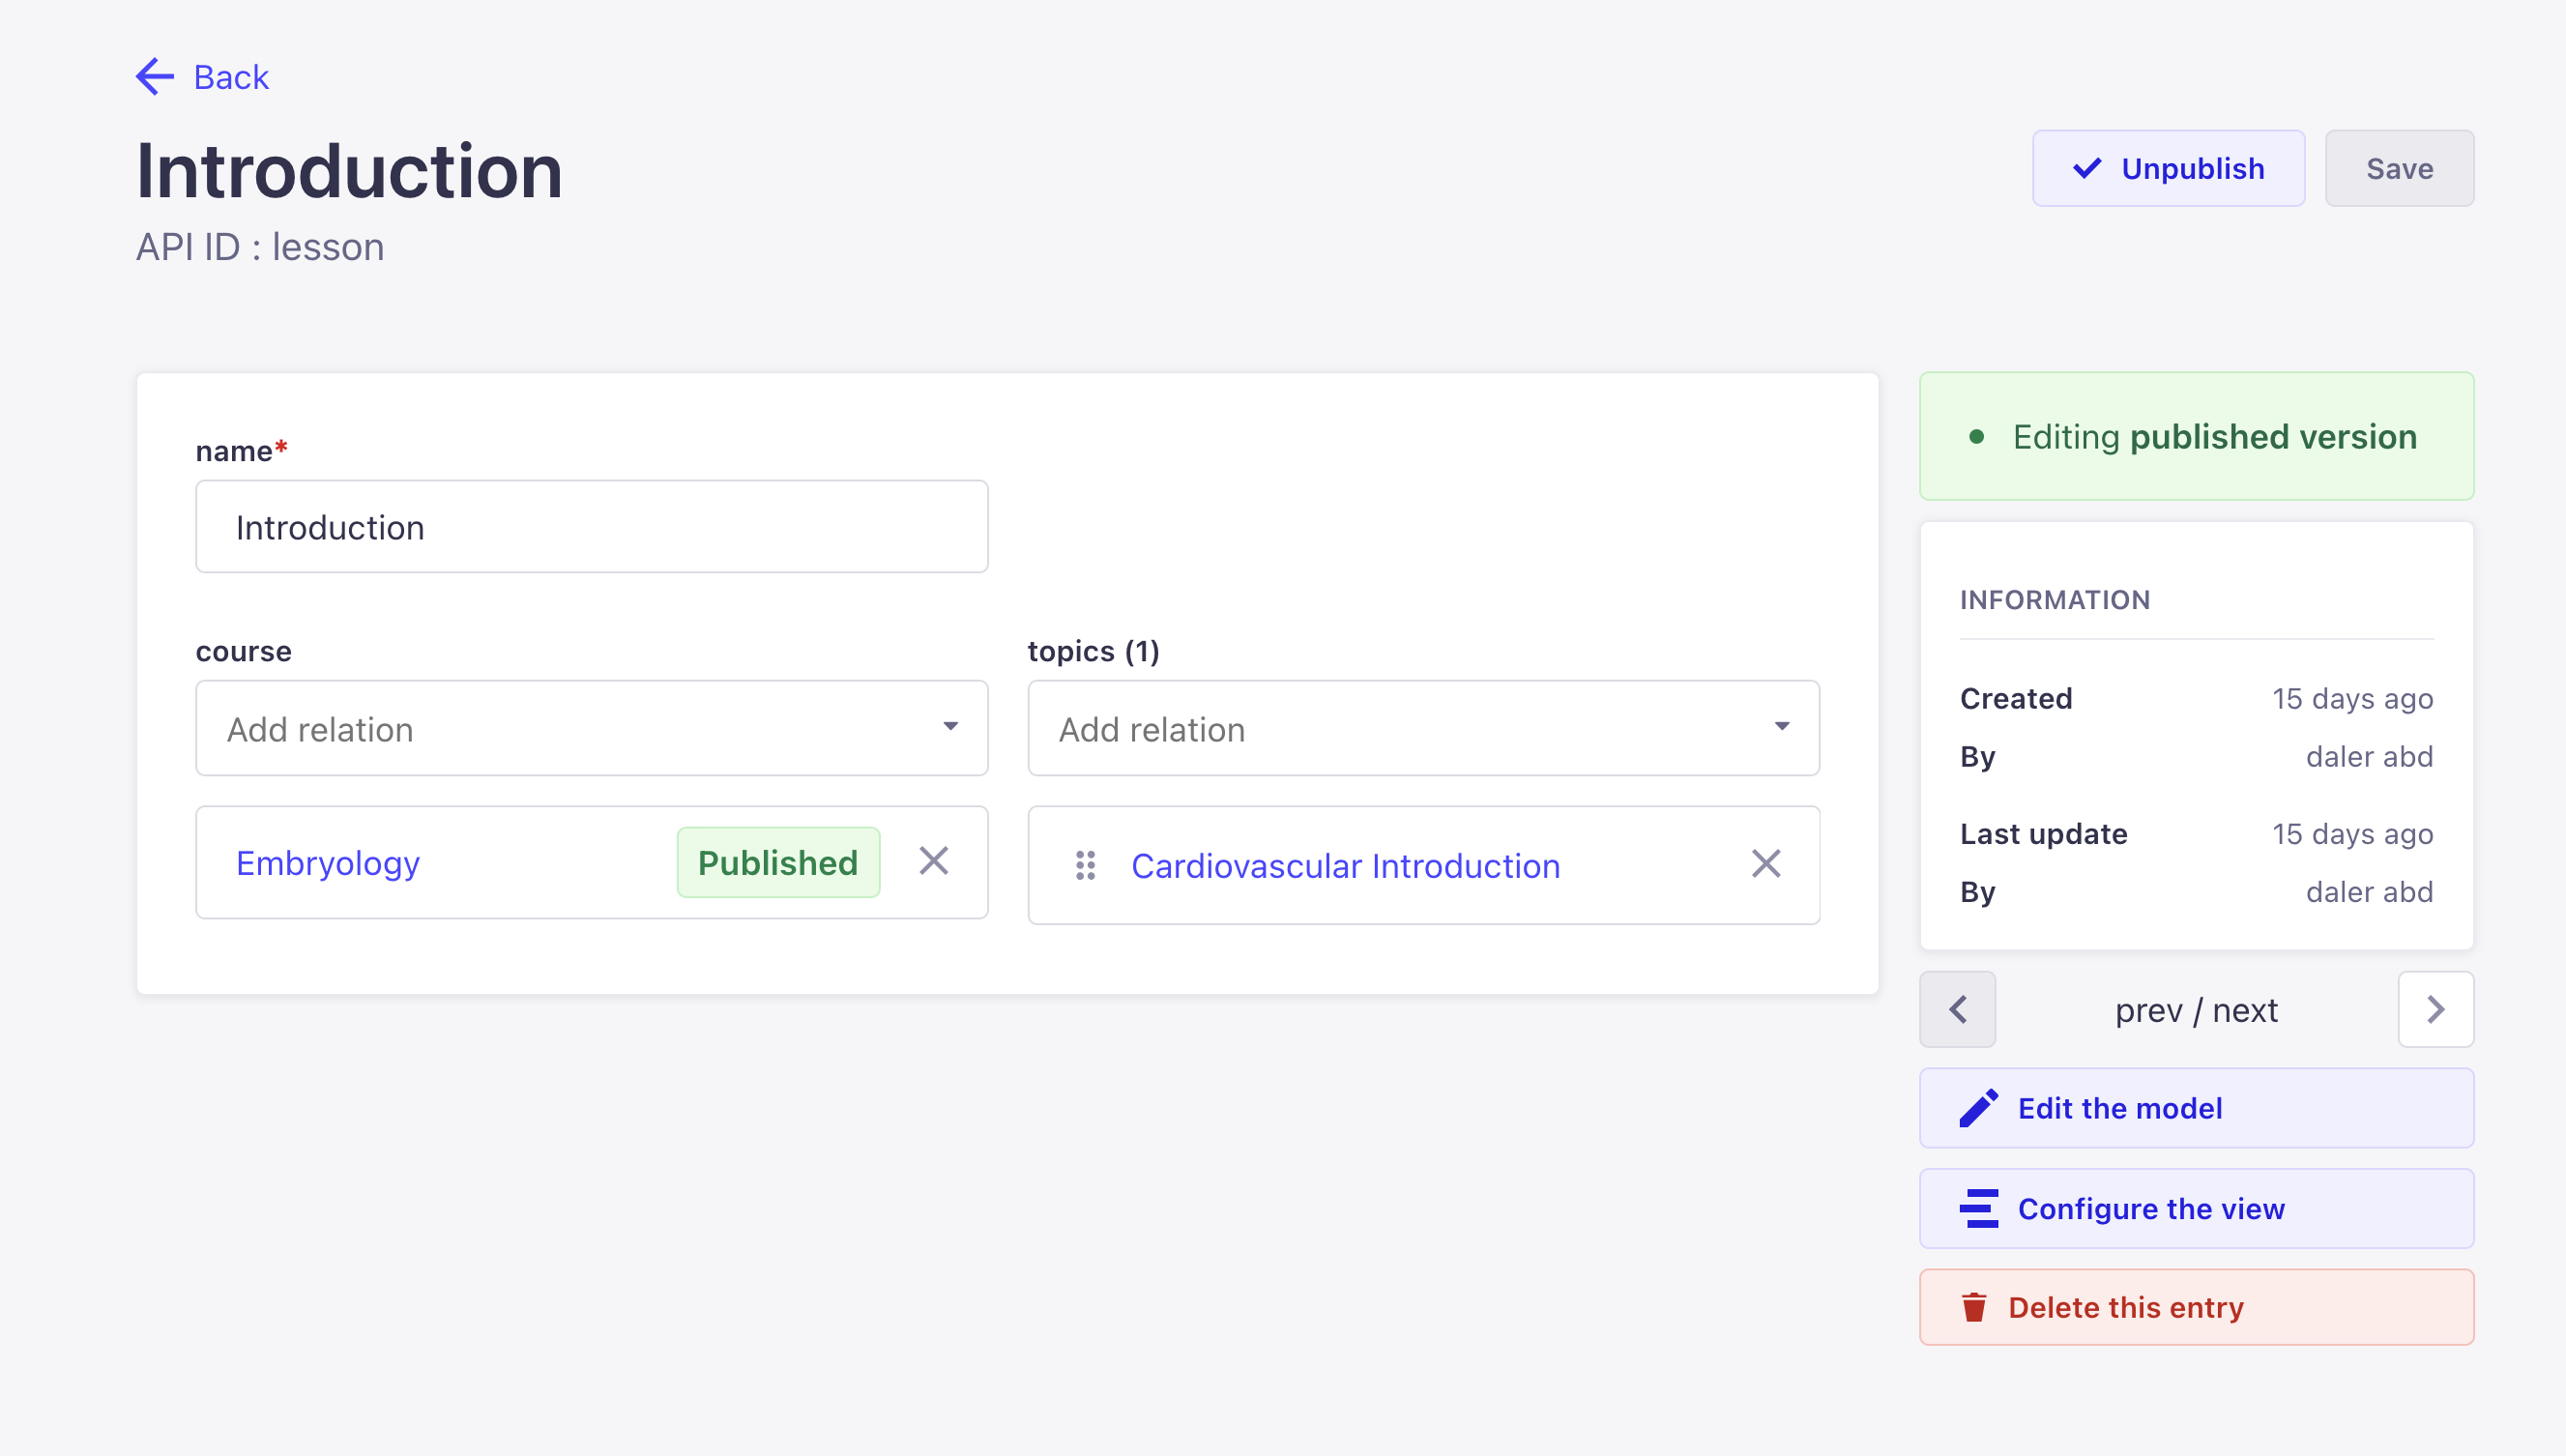Click the Back arrow icon
This screenshot has height=1456, width=2566.
point(155,76)
